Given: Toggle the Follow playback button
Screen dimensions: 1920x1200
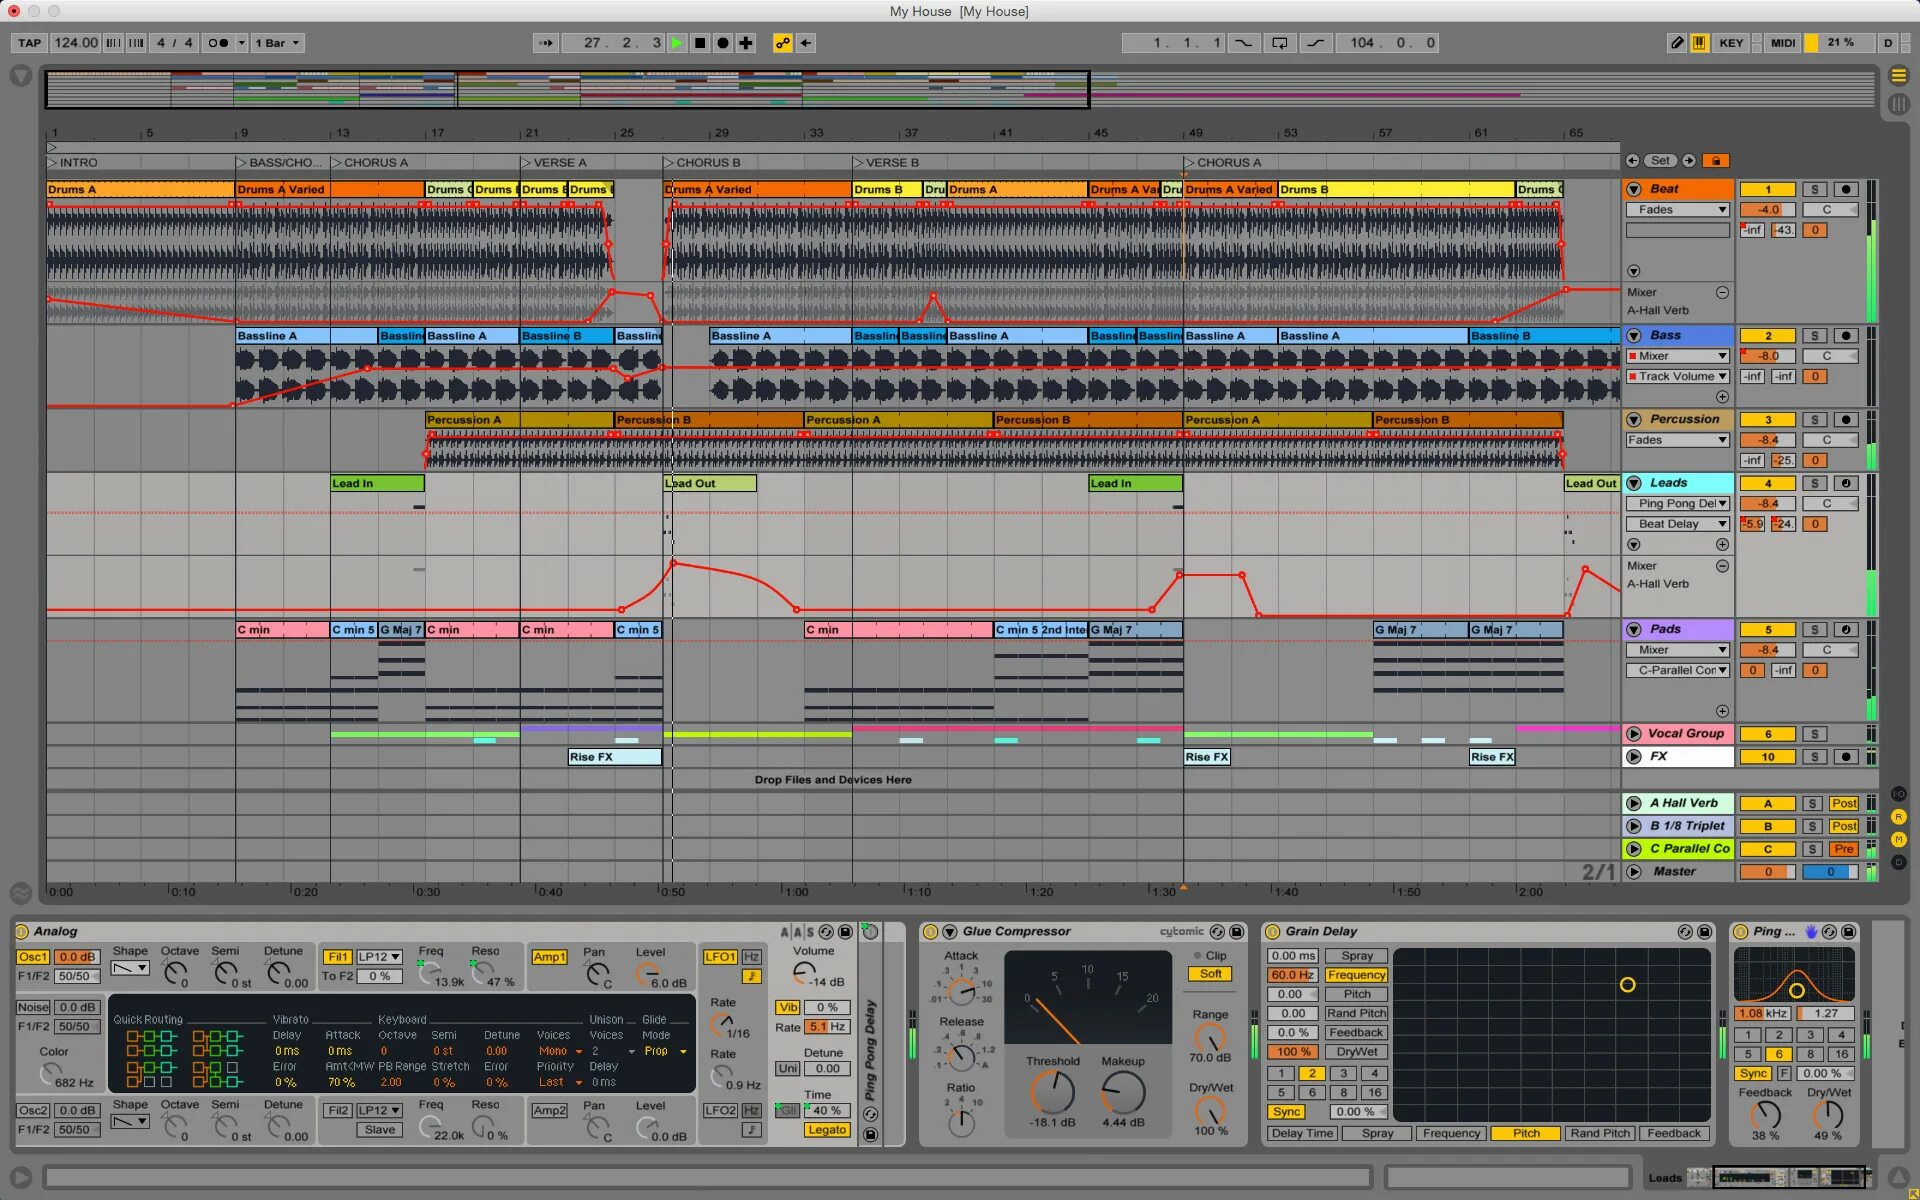Looking at the screenshot, I should click(545, 43).
